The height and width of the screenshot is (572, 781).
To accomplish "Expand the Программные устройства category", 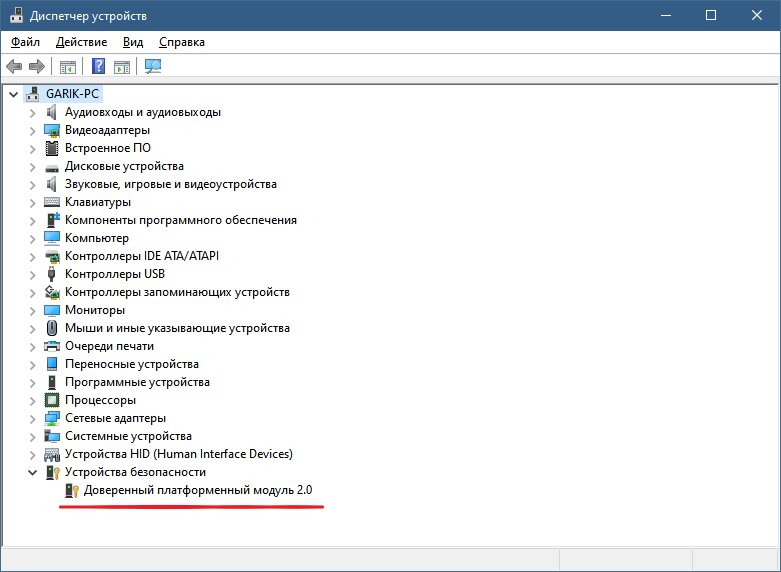I will click(32, 382).
